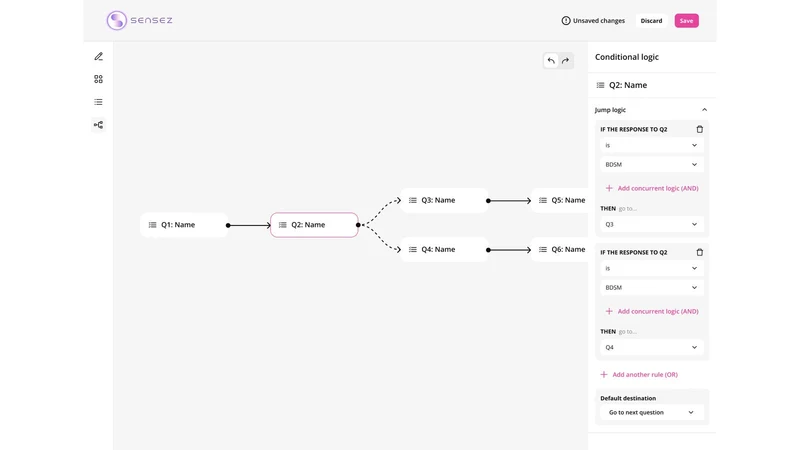Redo the last change
The width and height of the screenshot is (800, 450).
565,61
